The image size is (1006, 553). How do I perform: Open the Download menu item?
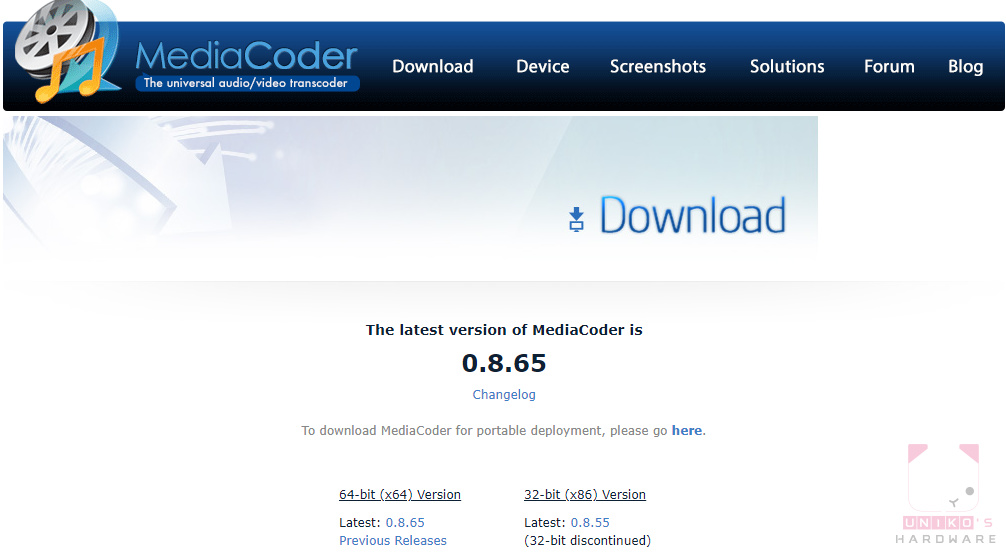432,67
